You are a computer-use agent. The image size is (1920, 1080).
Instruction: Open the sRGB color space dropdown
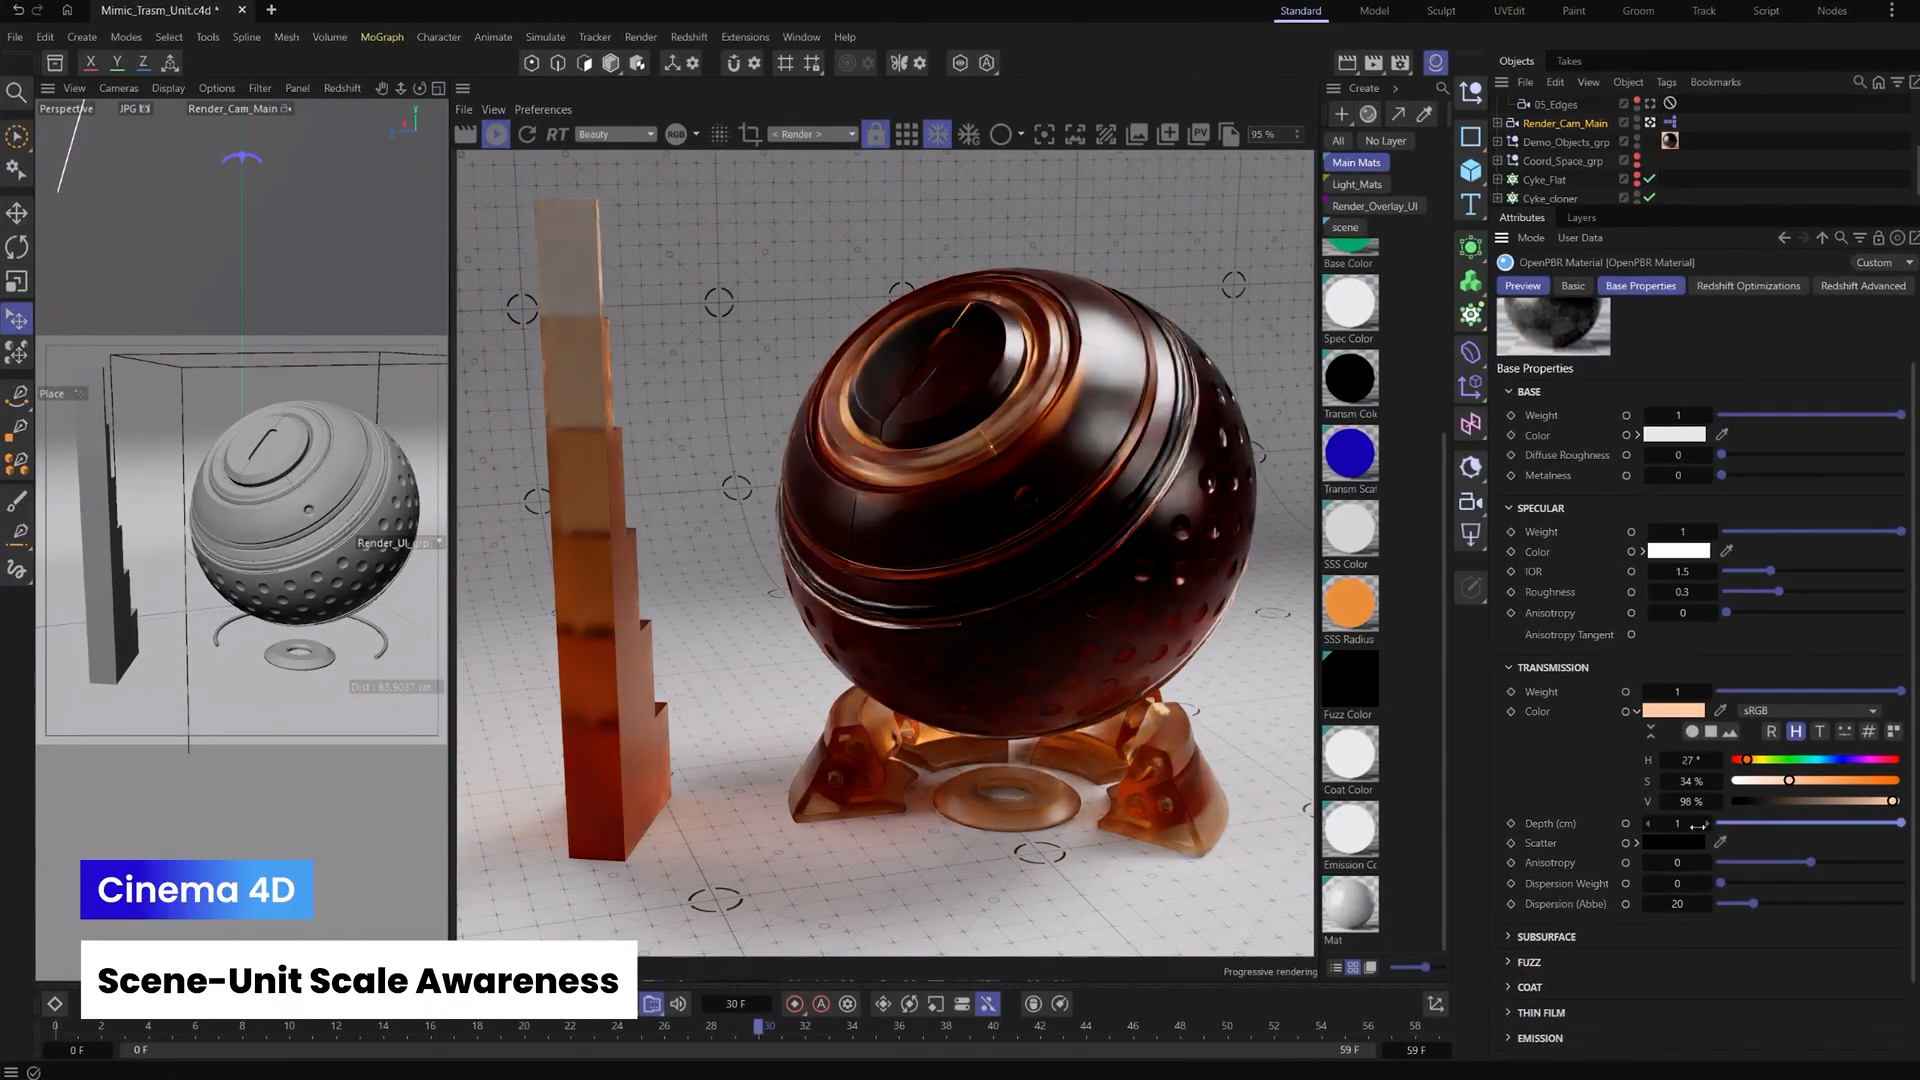(x=1809, y=711)
